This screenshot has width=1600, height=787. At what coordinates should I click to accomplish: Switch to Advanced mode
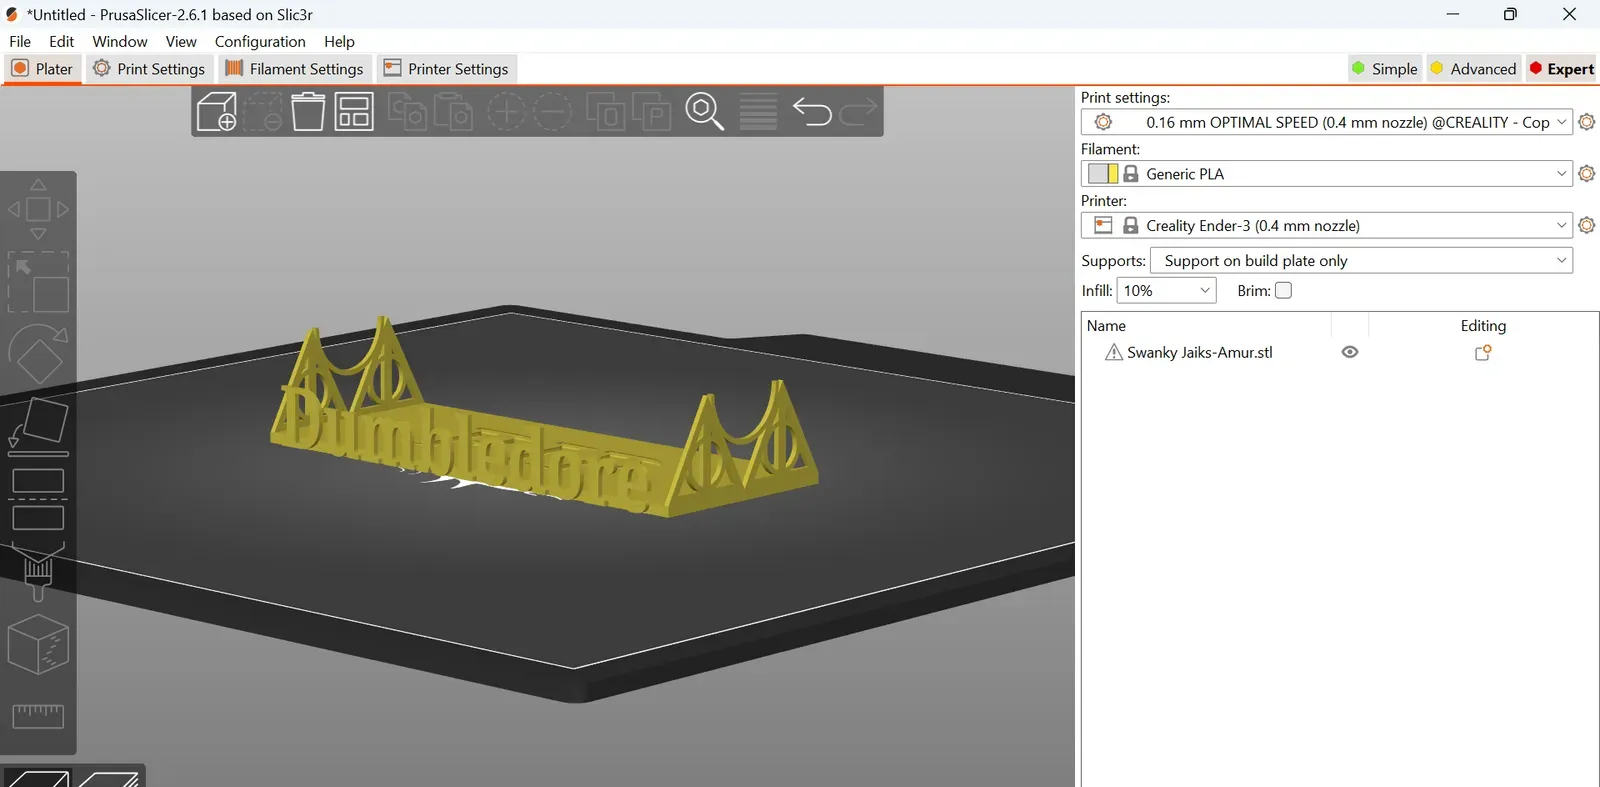(x=1473, y=69)
